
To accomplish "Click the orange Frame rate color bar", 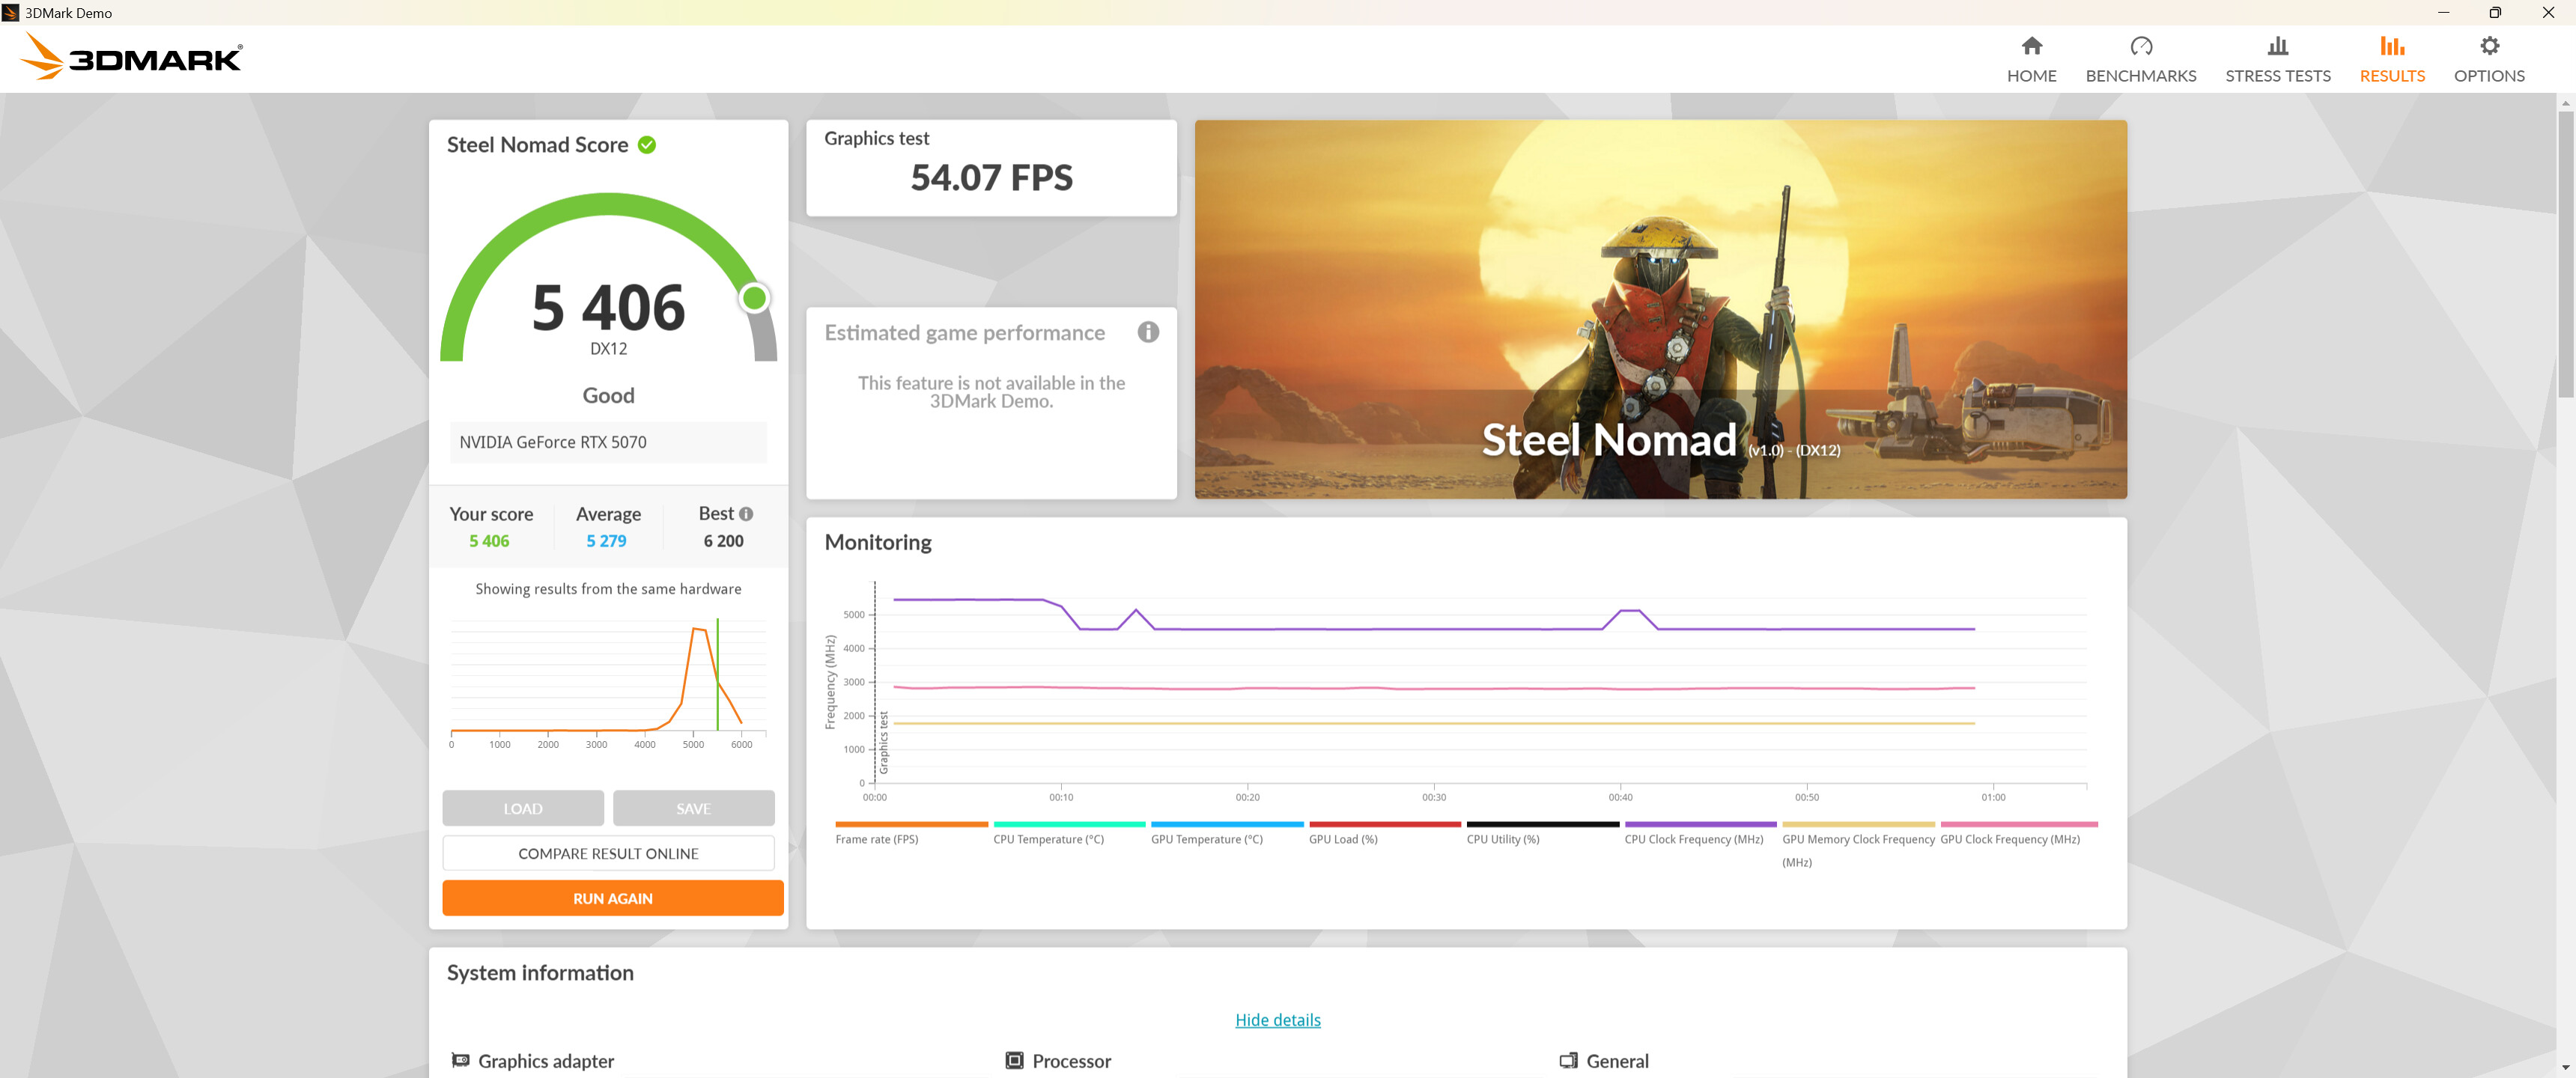I will click(x=911, y=824).
